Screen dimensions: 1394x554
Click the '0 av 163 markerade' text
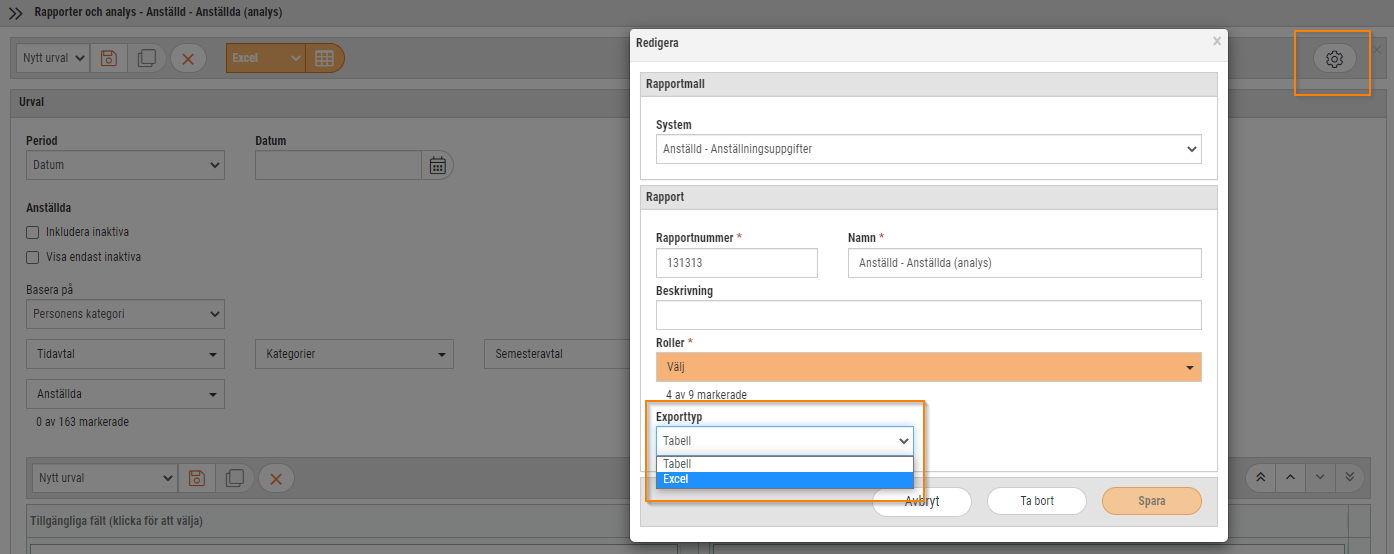[82, 422]
